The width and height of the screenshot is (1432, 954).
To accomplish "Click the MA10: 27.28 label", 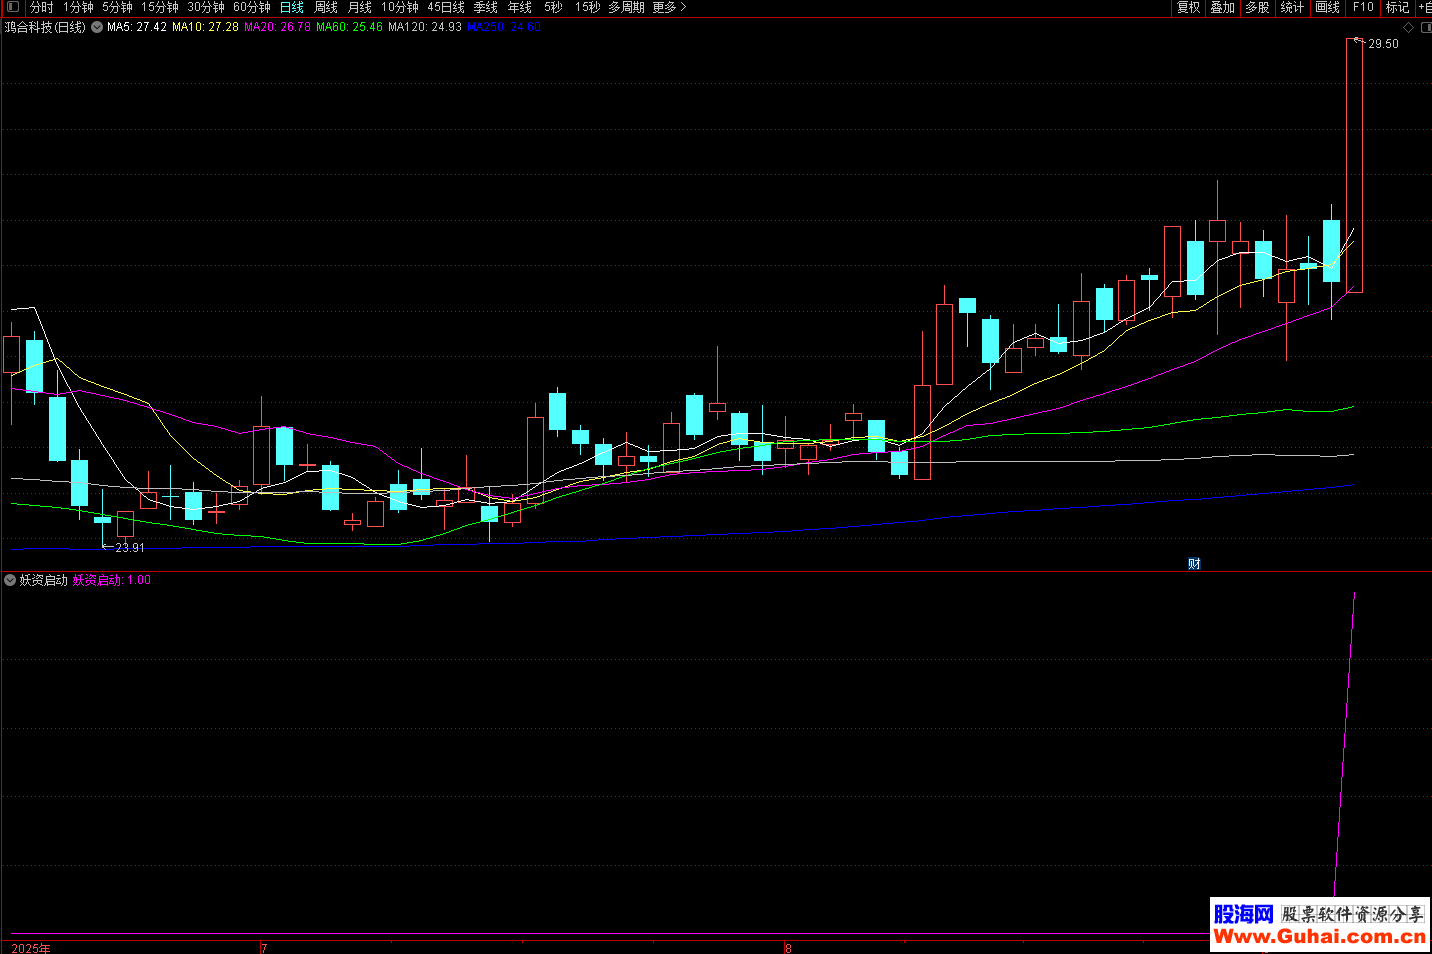I will (205, 27).
